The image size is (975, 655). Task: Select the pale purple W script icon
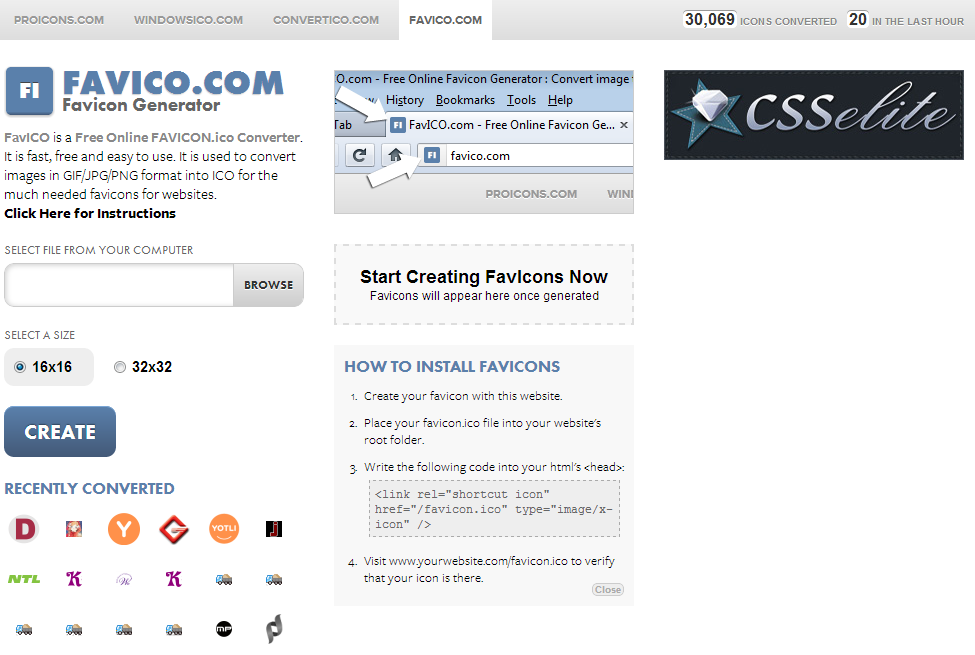coord(124,580)
